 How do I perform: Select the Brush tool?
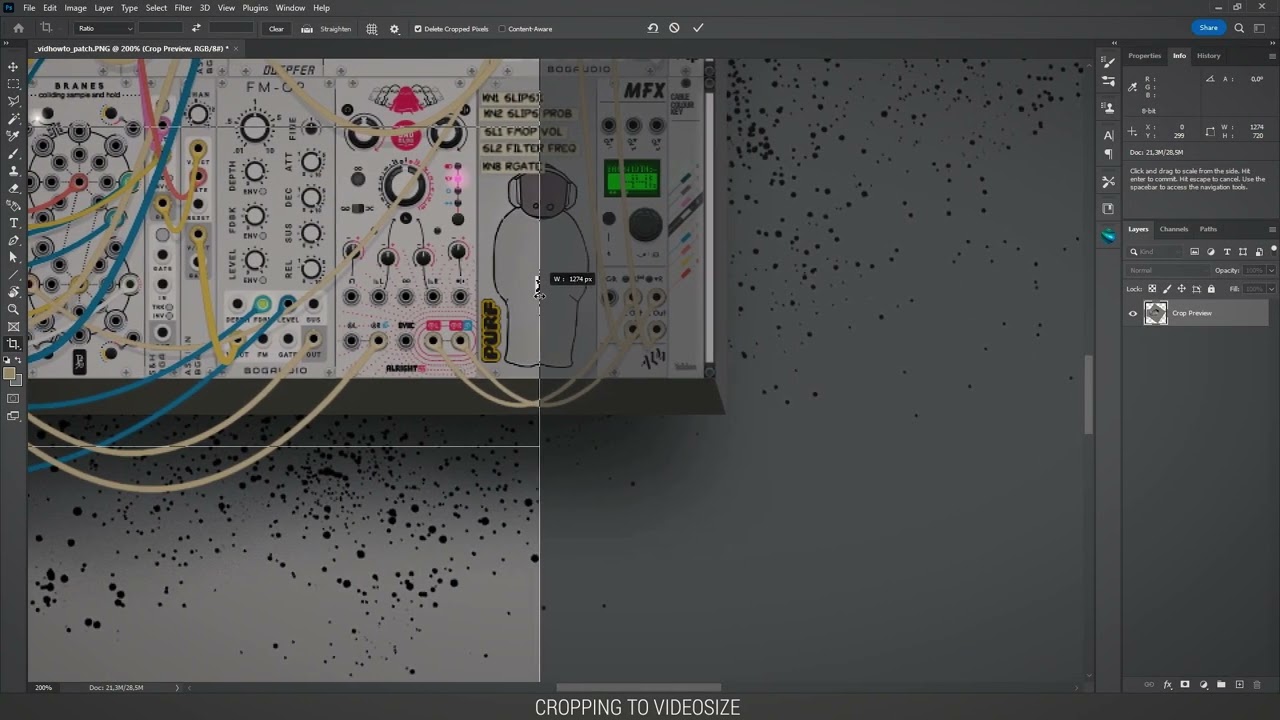[13, 153]
